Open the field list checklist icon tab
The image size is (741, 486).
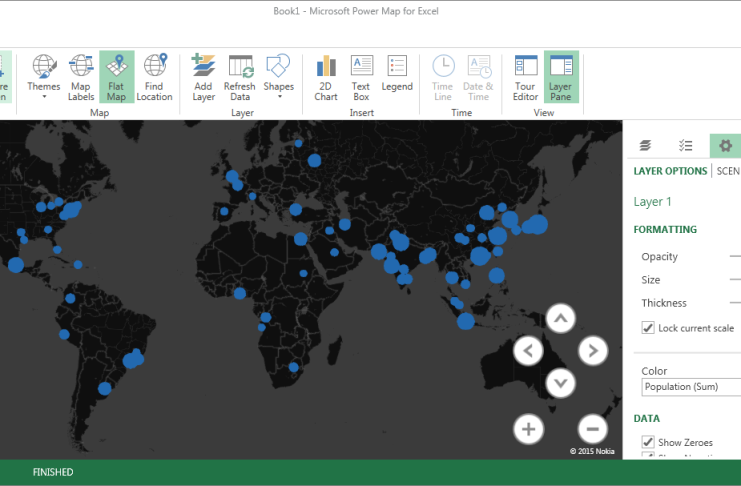[685, 146]
